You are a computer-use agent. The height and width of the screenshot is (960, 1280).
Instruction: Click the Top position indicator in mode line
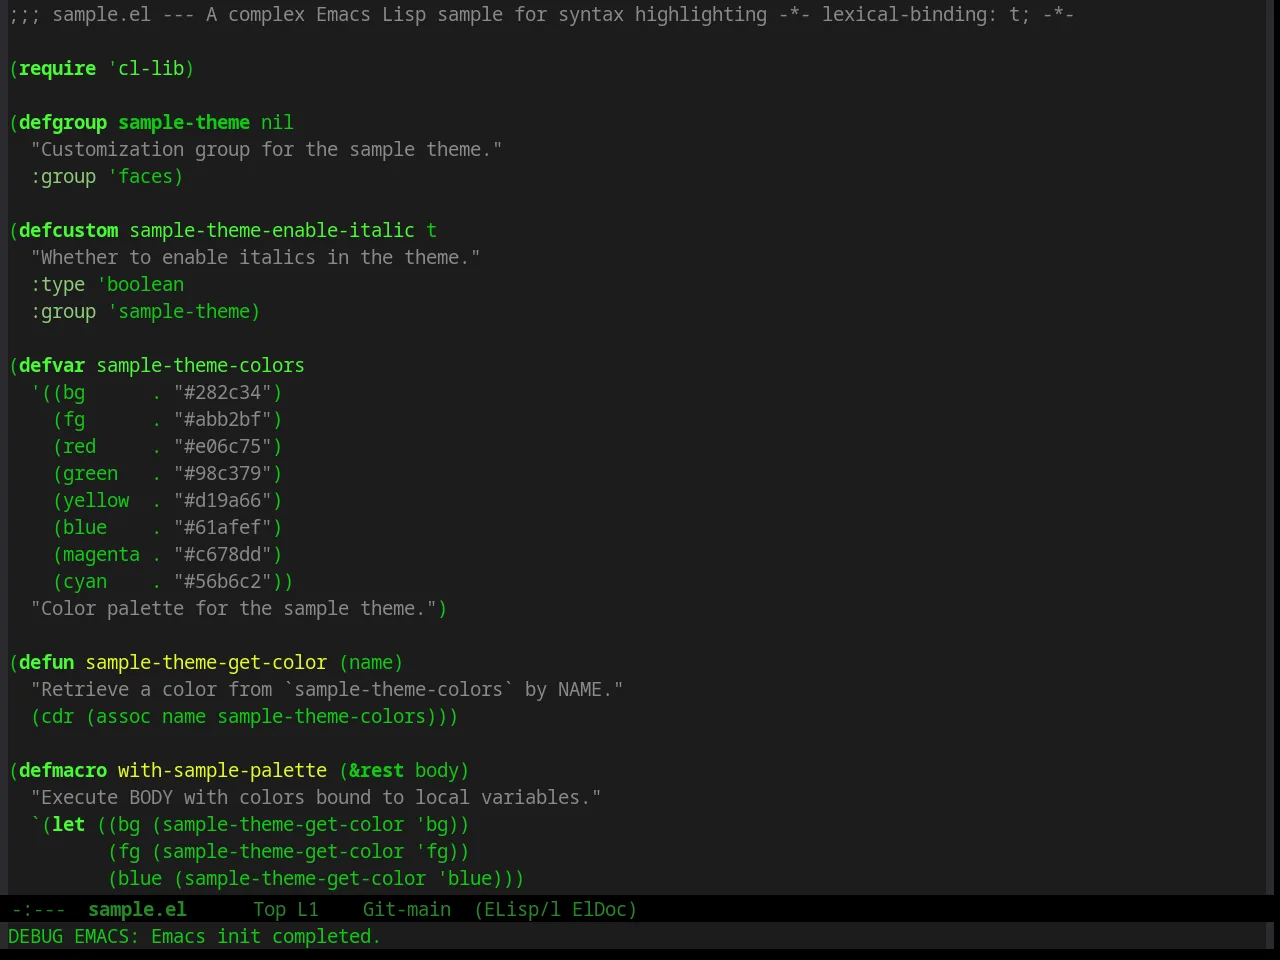(x=269, y=909)
